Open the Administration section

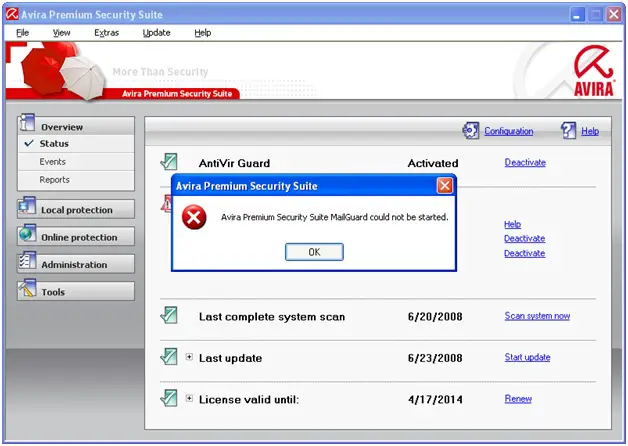point(76,264)
